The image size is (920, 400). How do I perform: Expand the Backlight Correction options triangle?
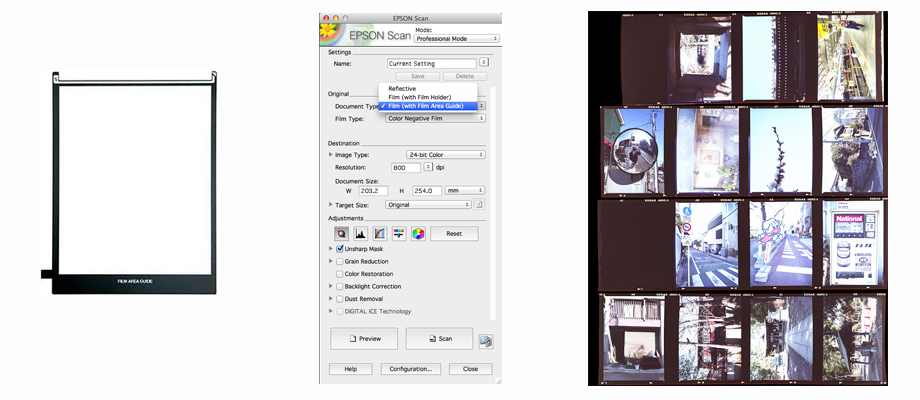click(331, 287)
